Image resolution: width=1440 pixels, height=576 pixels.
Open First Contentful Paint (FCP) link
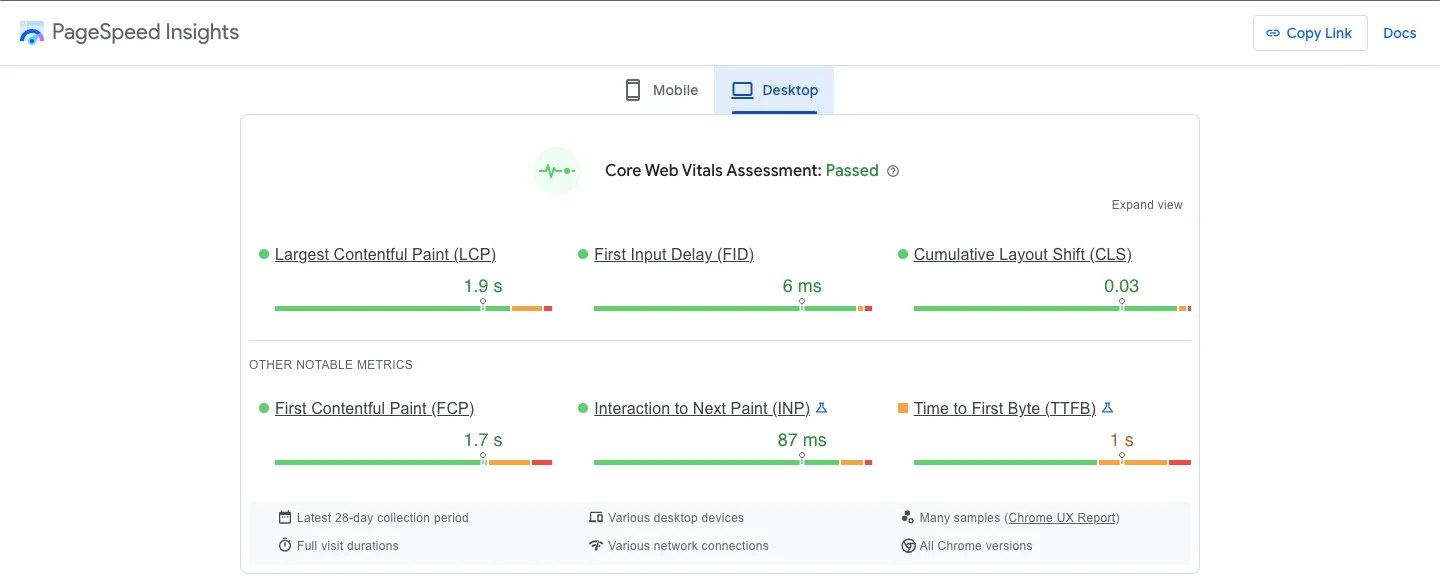pos(374,409)
